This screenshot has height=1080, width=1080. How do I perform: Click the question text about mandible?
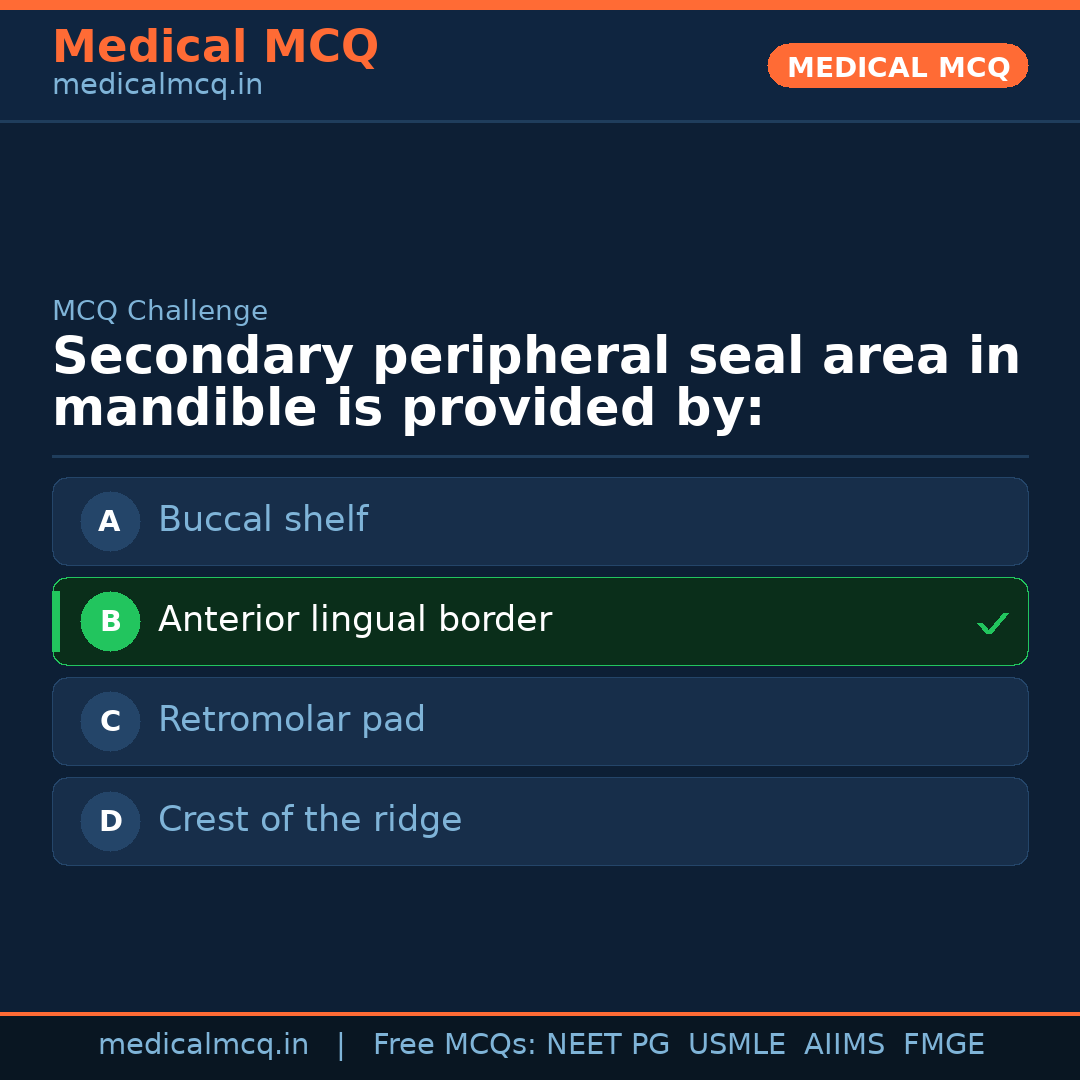pos(536,383)
